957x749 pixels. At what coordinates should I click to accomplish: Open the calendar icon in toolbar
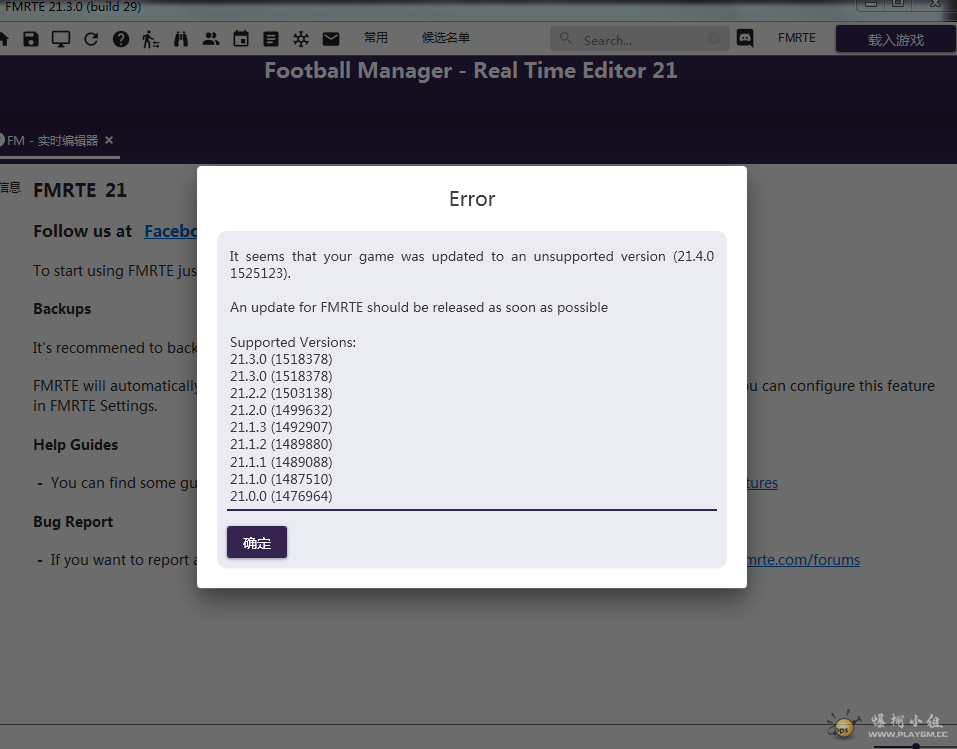241,39
